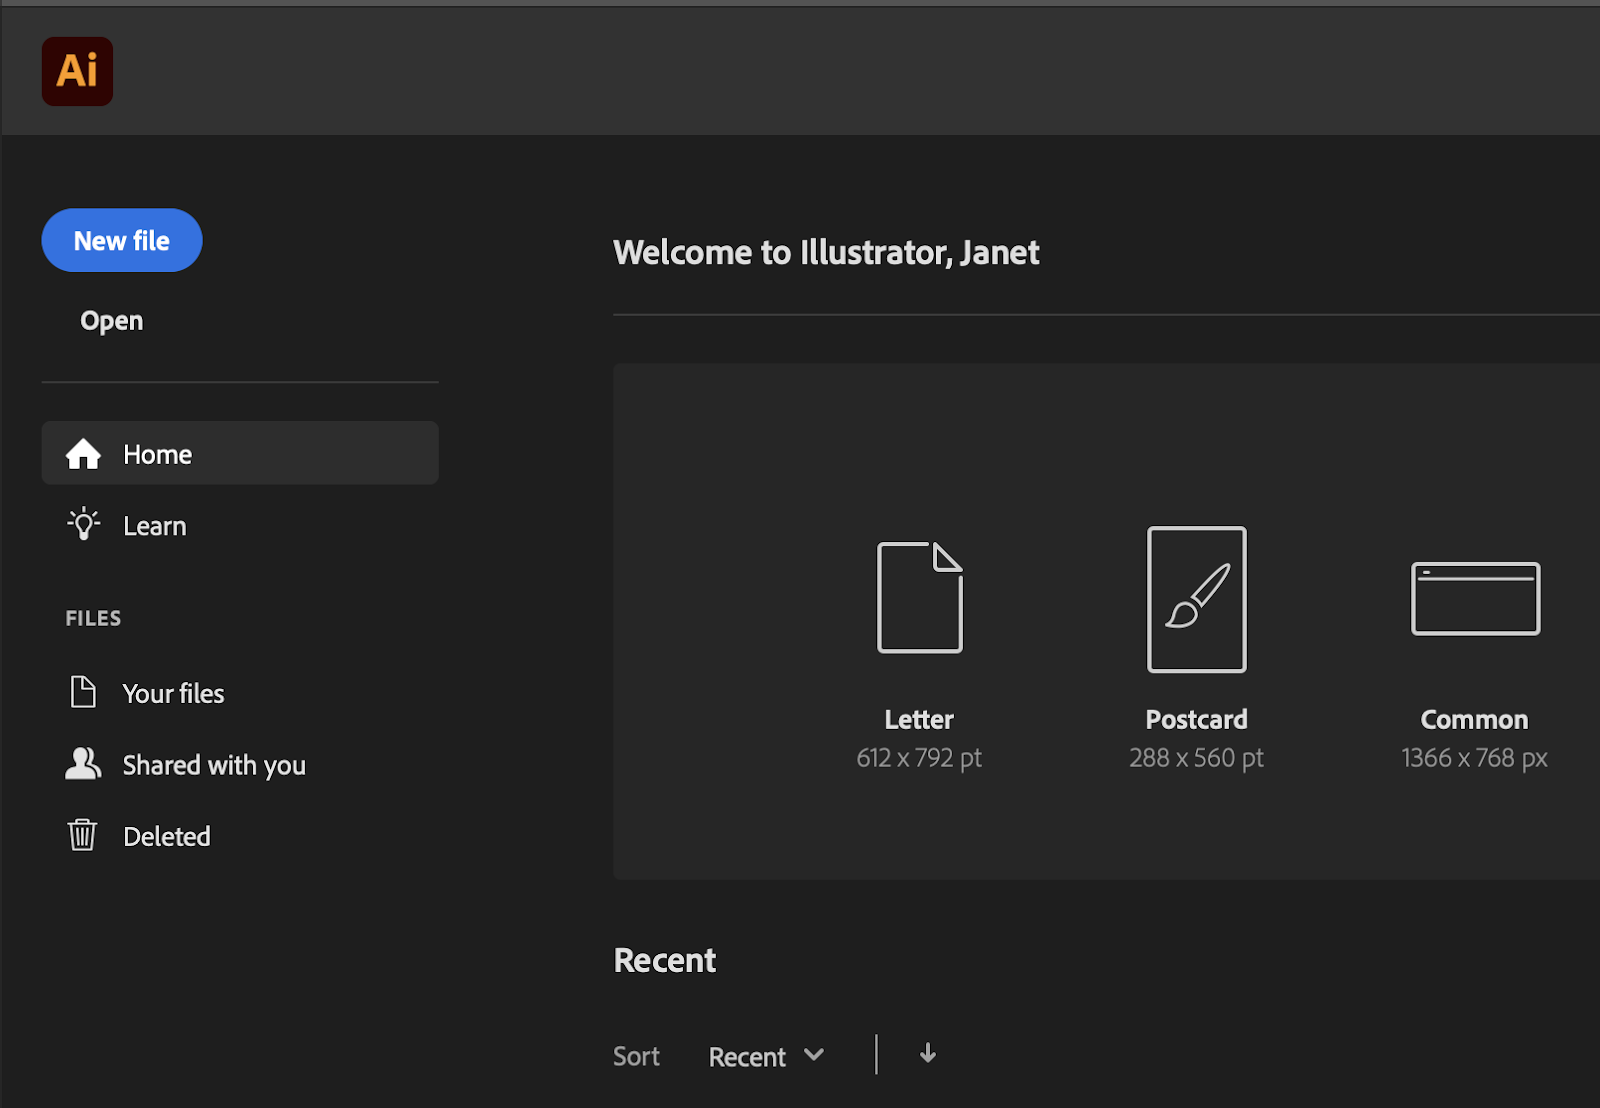The width and height of the screenshot is (1600, 1108).
Task: Click the Letter preset label
Action: [x=919, y=719]
